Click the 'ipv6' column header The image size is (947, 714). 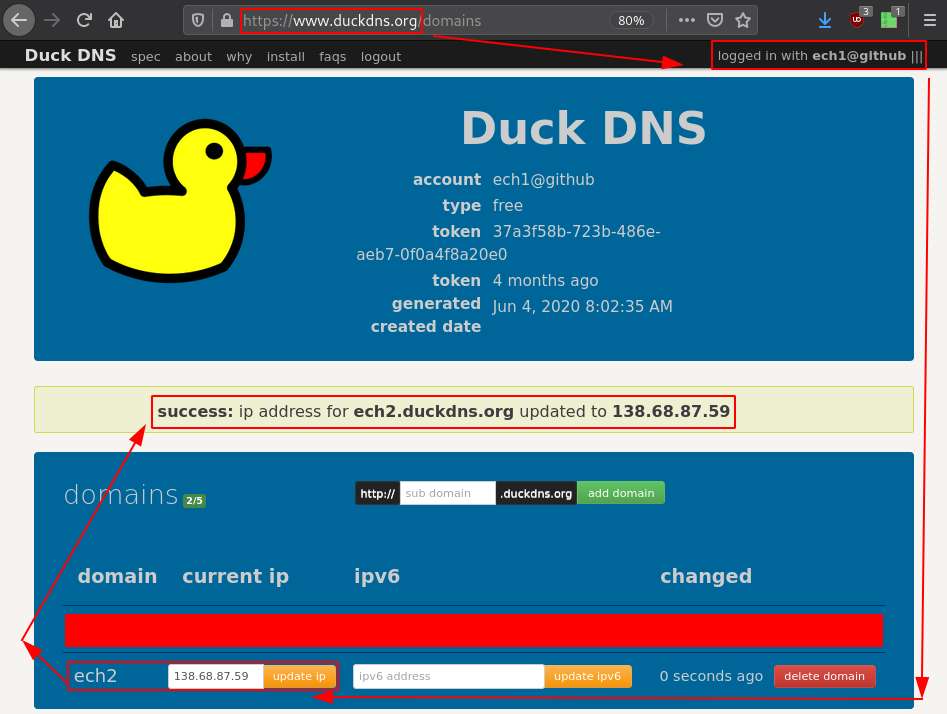(377, 576)
